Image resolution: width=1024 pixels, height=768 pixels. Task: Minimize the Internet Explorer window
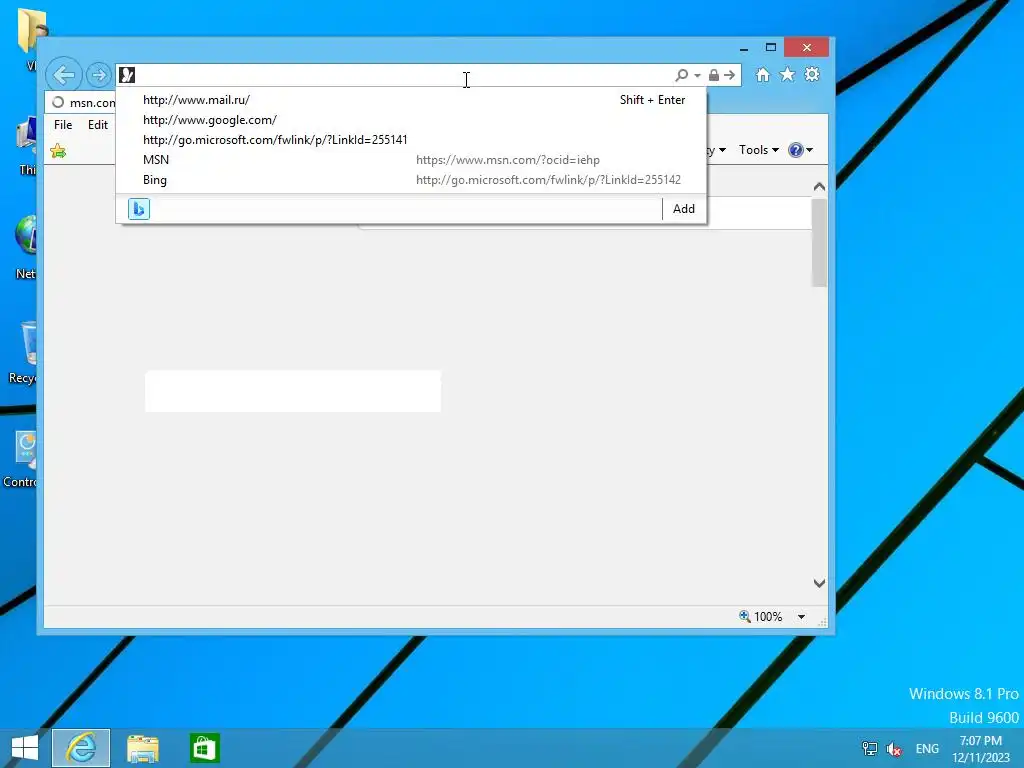[x=744, y=48]
